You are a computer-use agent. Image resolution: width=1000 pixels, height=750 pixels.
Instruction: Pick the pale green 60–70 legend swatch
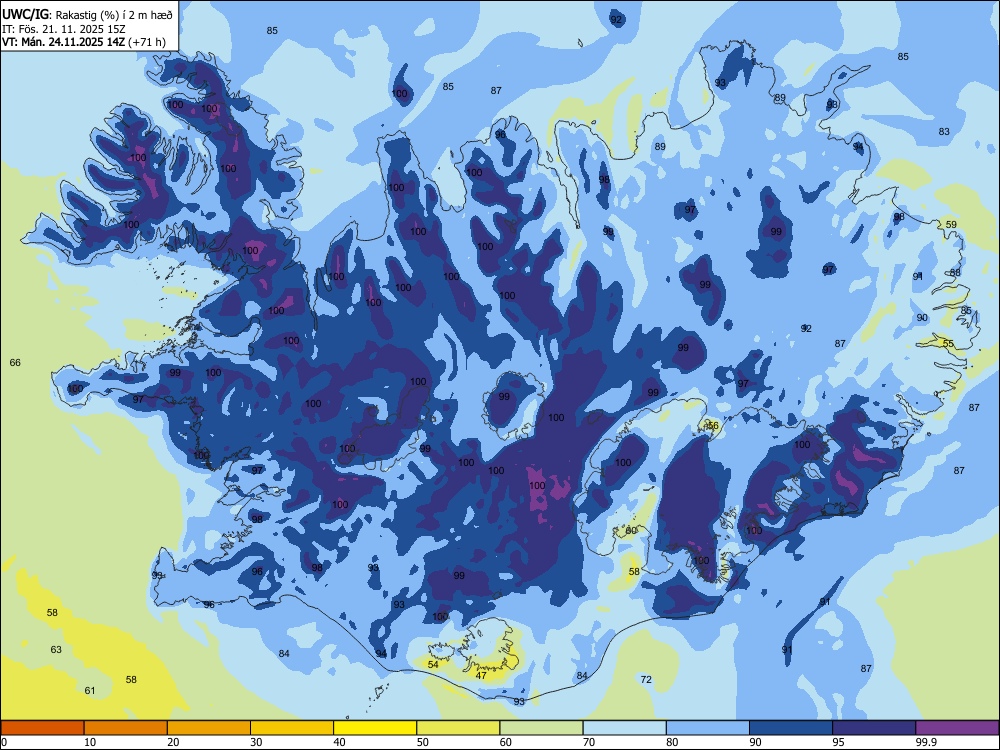pos(541,728)
